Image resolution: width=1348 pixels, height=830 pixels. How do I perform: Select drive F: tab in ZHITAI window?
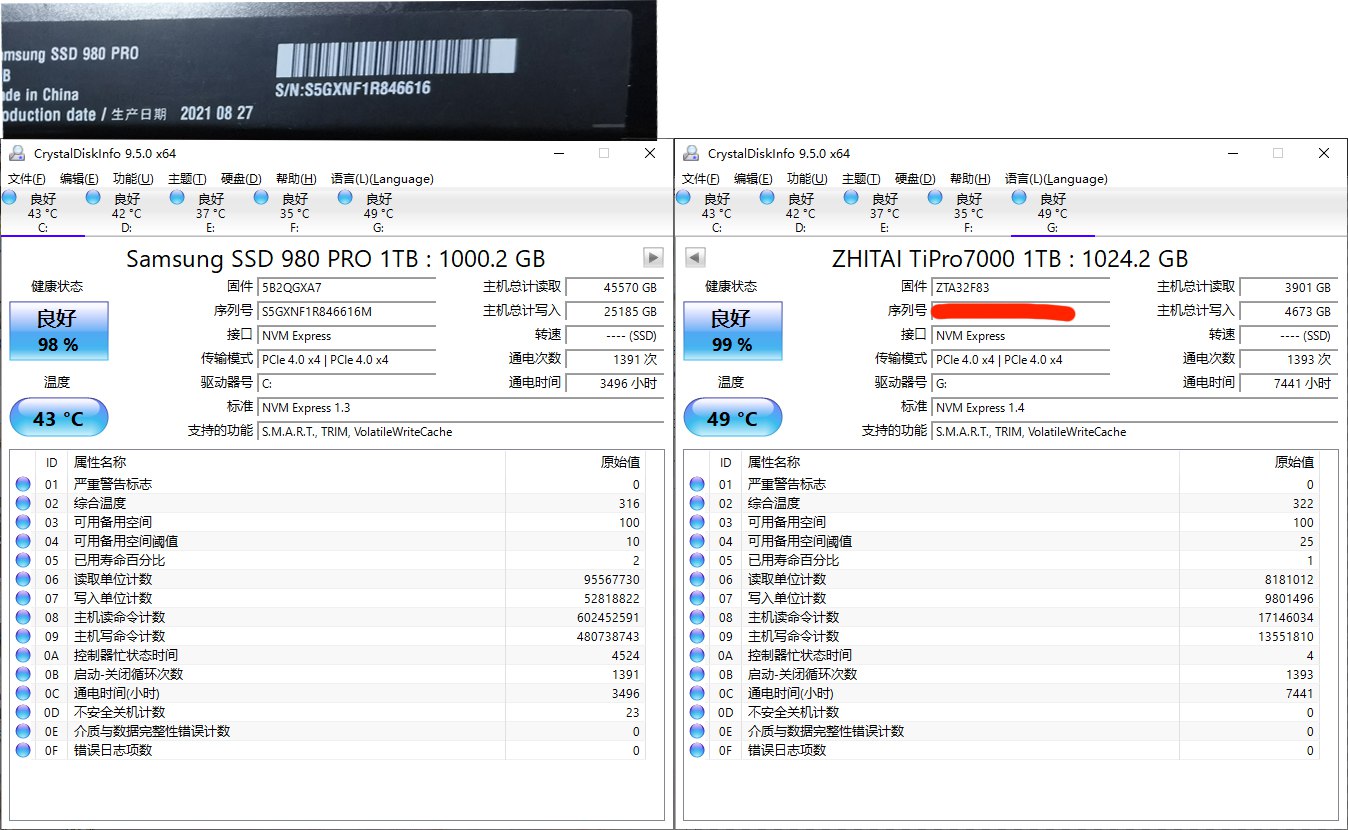click(x=968, y=212)
